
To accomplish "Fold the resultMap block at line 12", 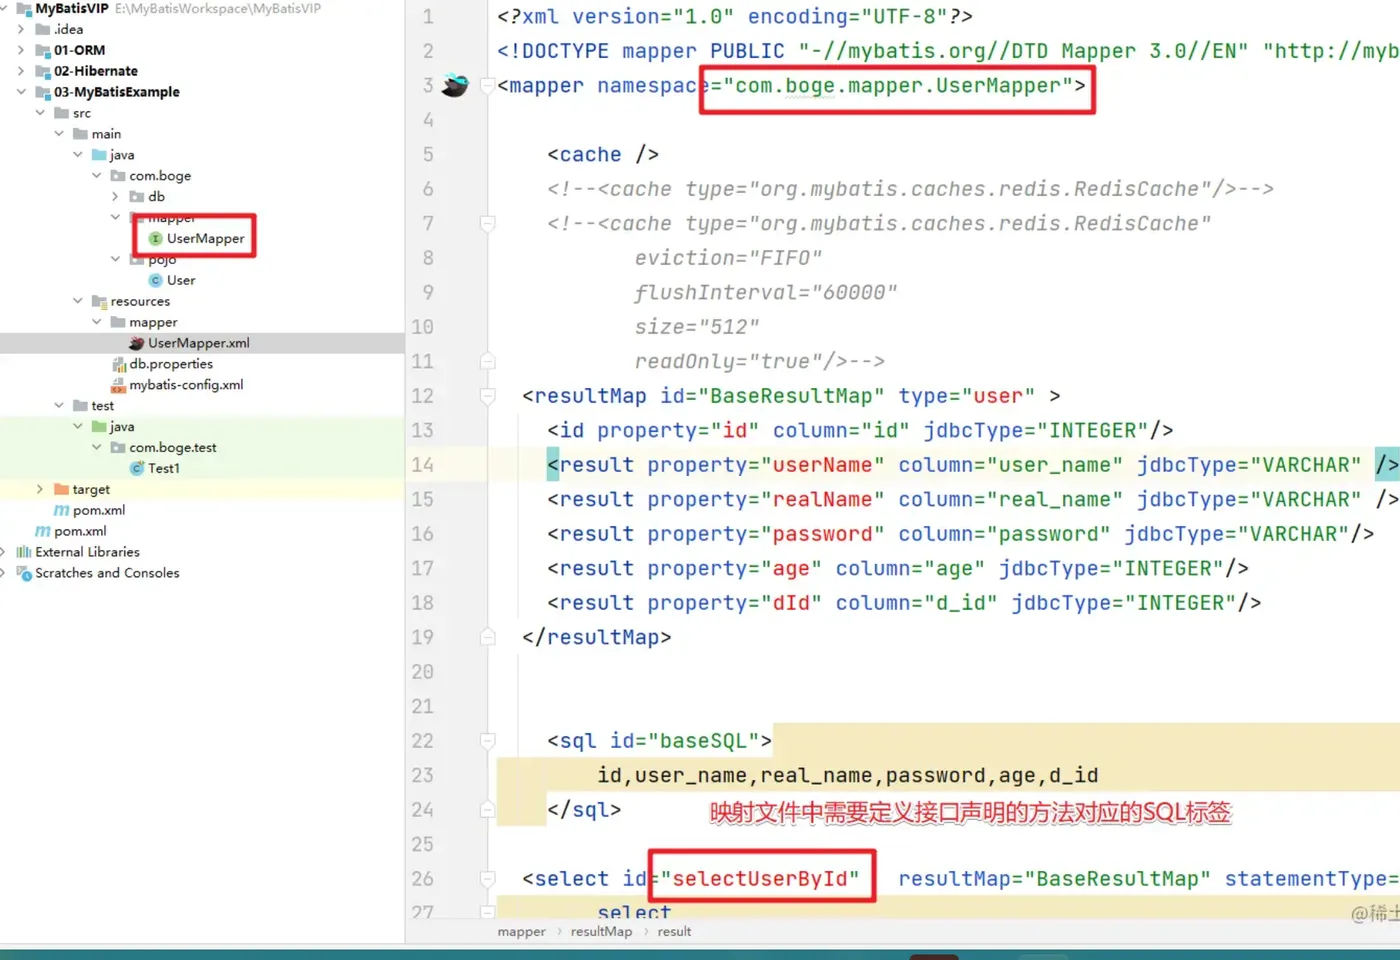I will coord(487,396).
